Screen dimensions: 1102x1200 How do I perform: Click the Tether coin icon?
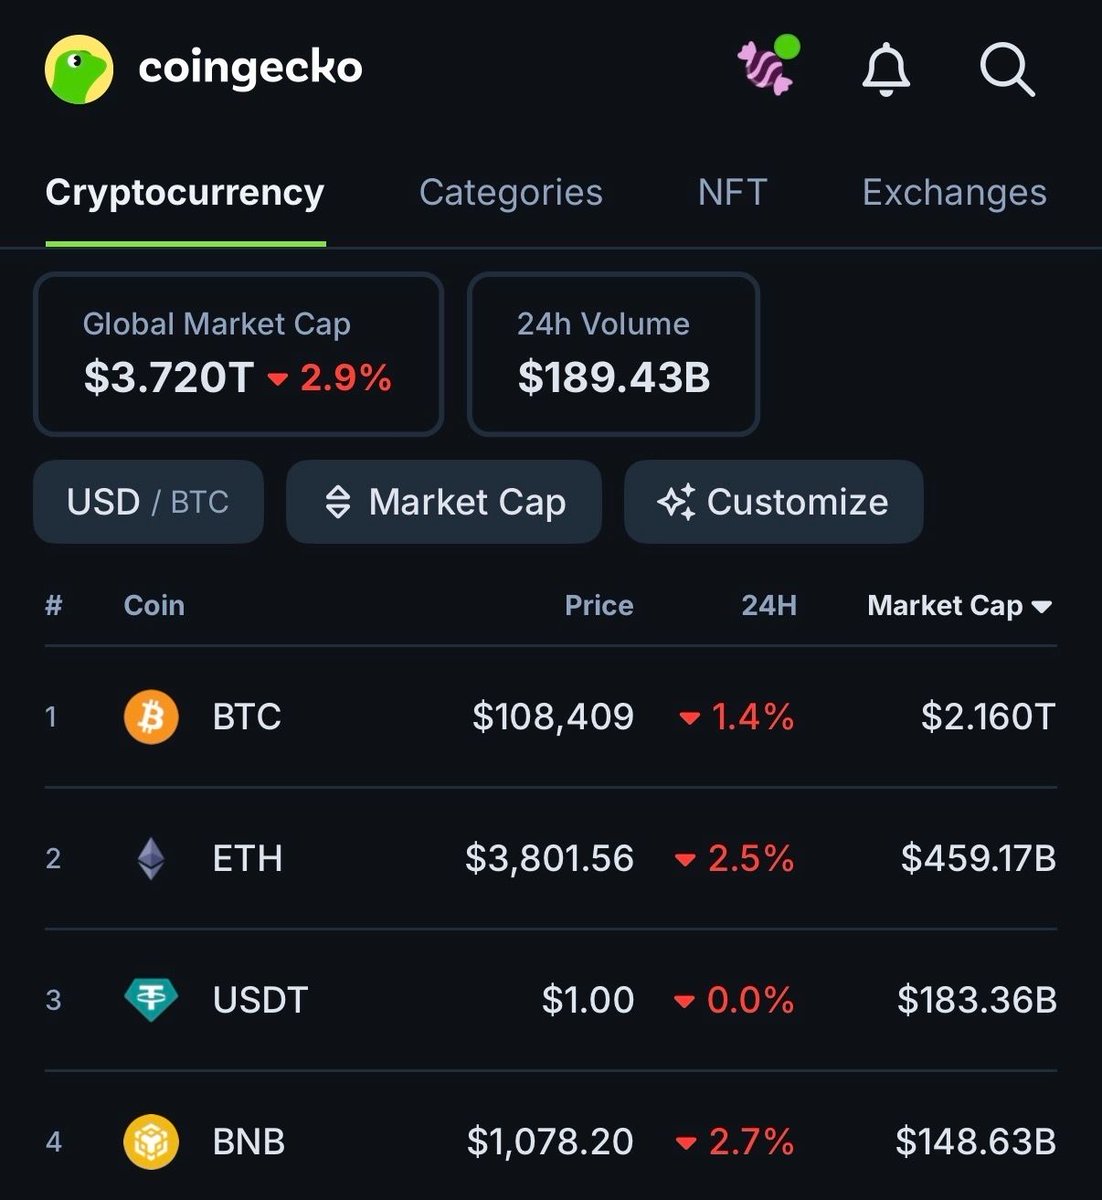(x=151, y=1000)
